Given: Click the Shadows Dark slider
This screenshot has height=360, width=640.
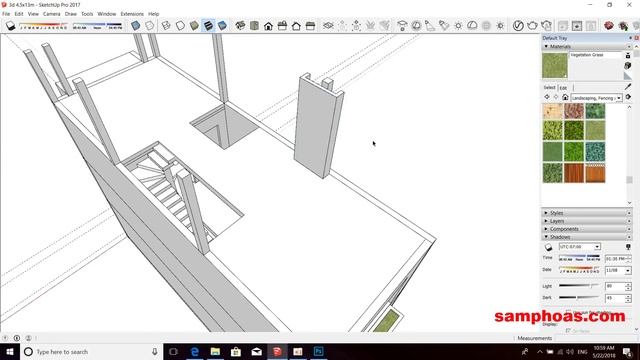Looking at the screenshot, I should pyautogui.click(x=579, y=298).
